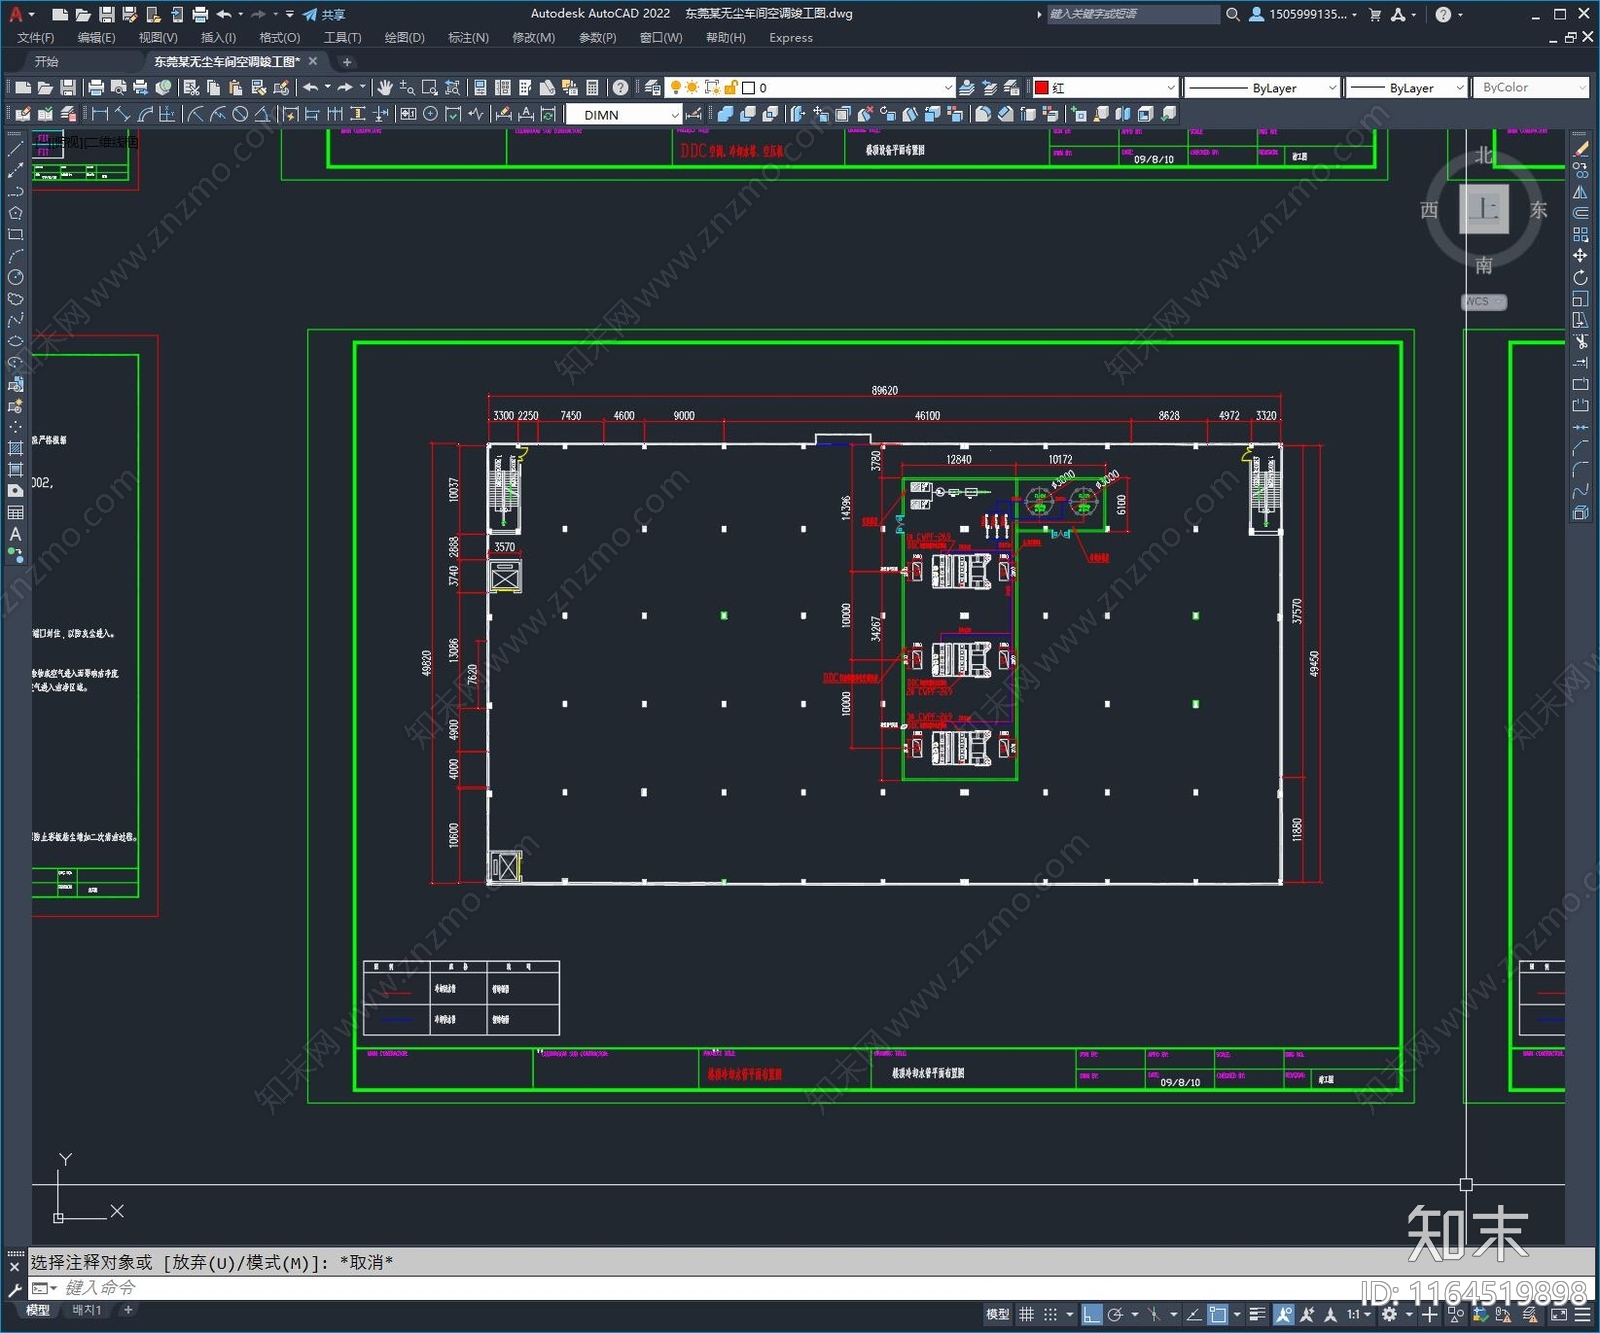The height and width of the screenshot is (1333, 1600).
Task: Select the Multiline Text A tool
Action: pos(15,534)
